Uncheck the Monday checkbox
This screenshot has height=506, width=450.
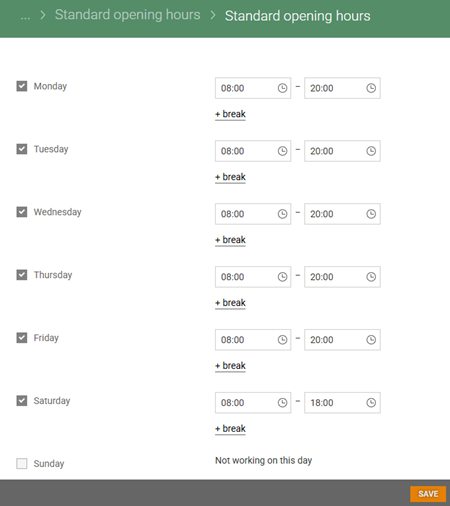point(22,86)
